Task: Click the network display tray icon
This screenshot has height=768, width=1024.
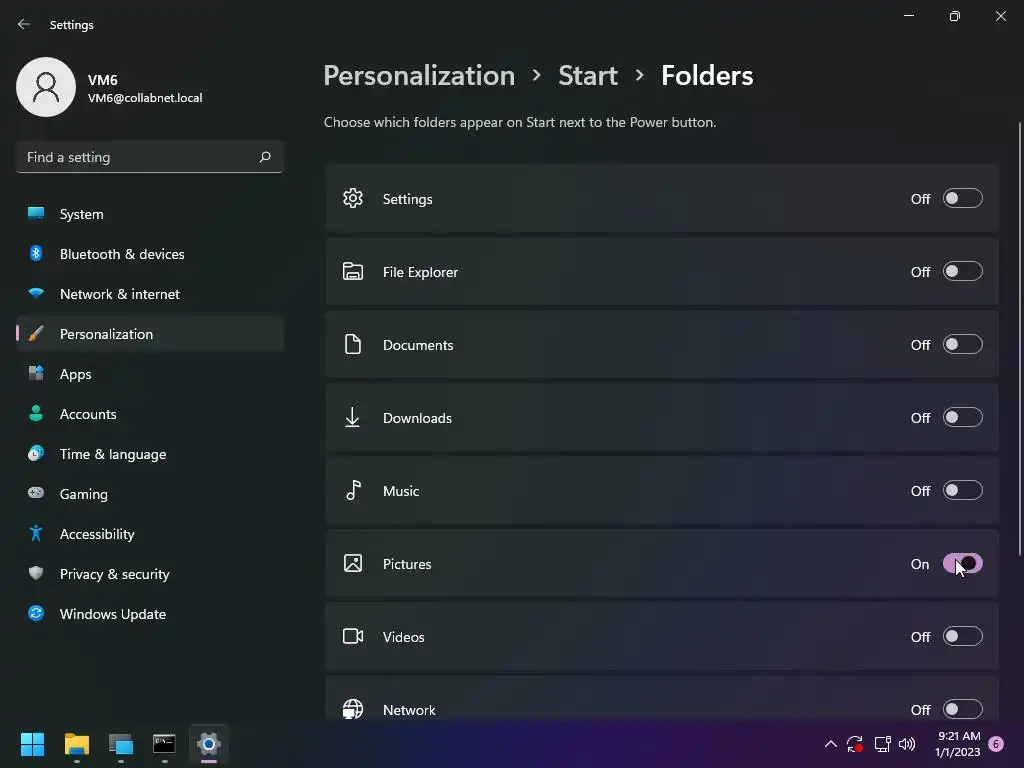Action: 882,744
